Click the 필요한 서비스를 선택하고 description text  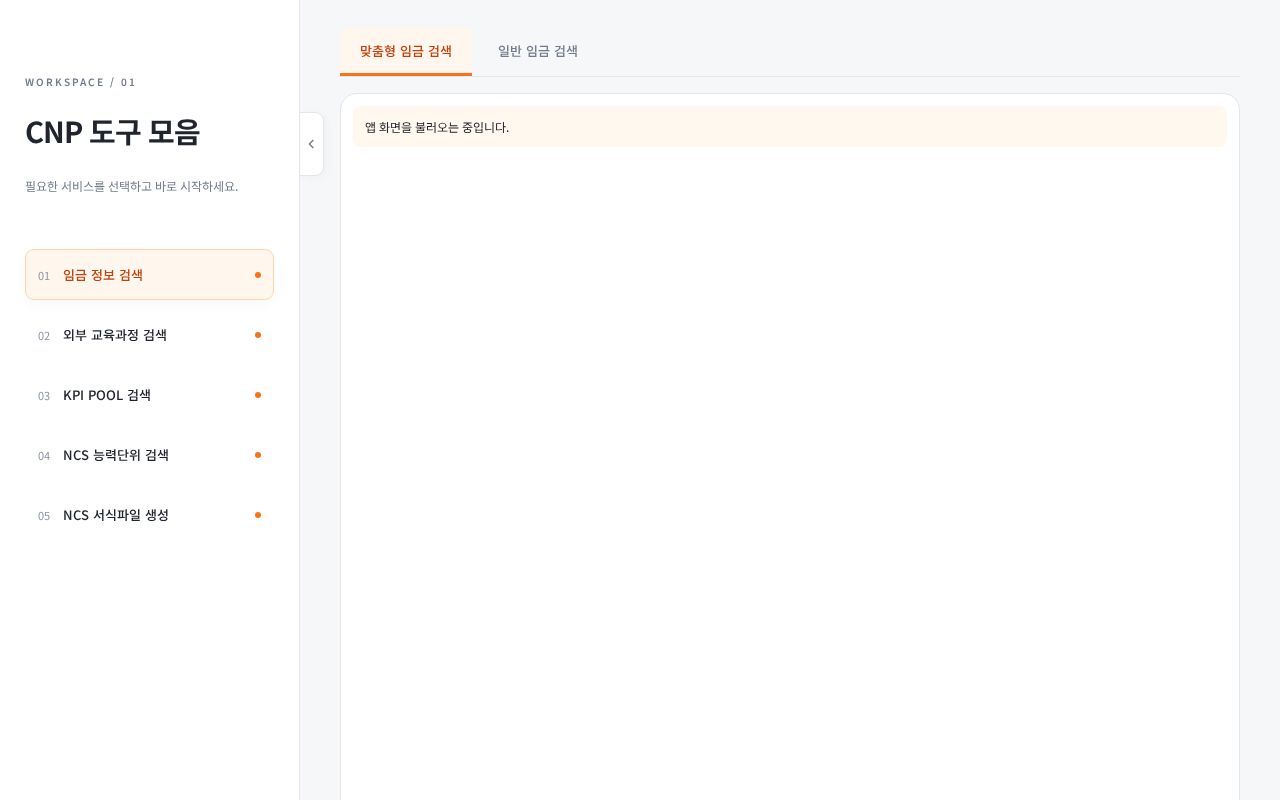point(132,186)
